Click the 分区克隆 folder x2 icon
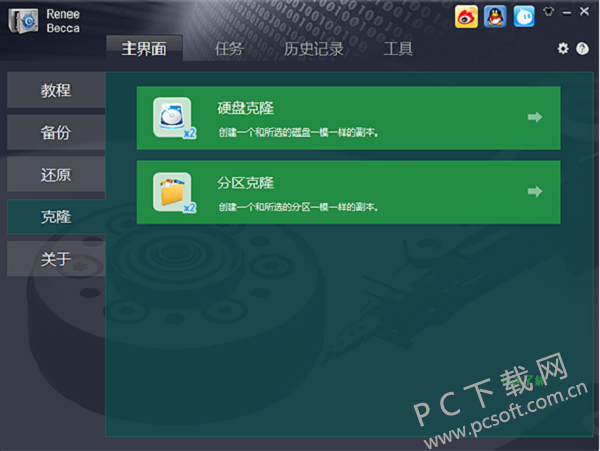This screenshot has height=451, width=600. [174, 192]
